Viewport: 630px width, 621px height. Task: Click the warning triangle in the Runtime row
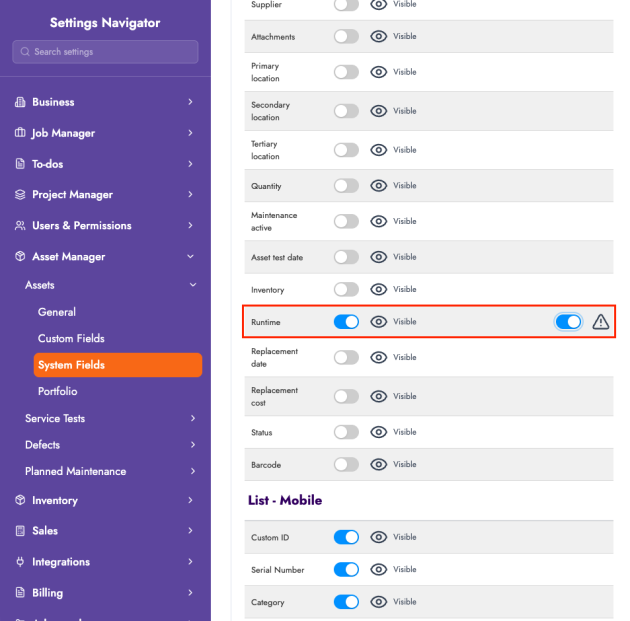click(600, 322)
